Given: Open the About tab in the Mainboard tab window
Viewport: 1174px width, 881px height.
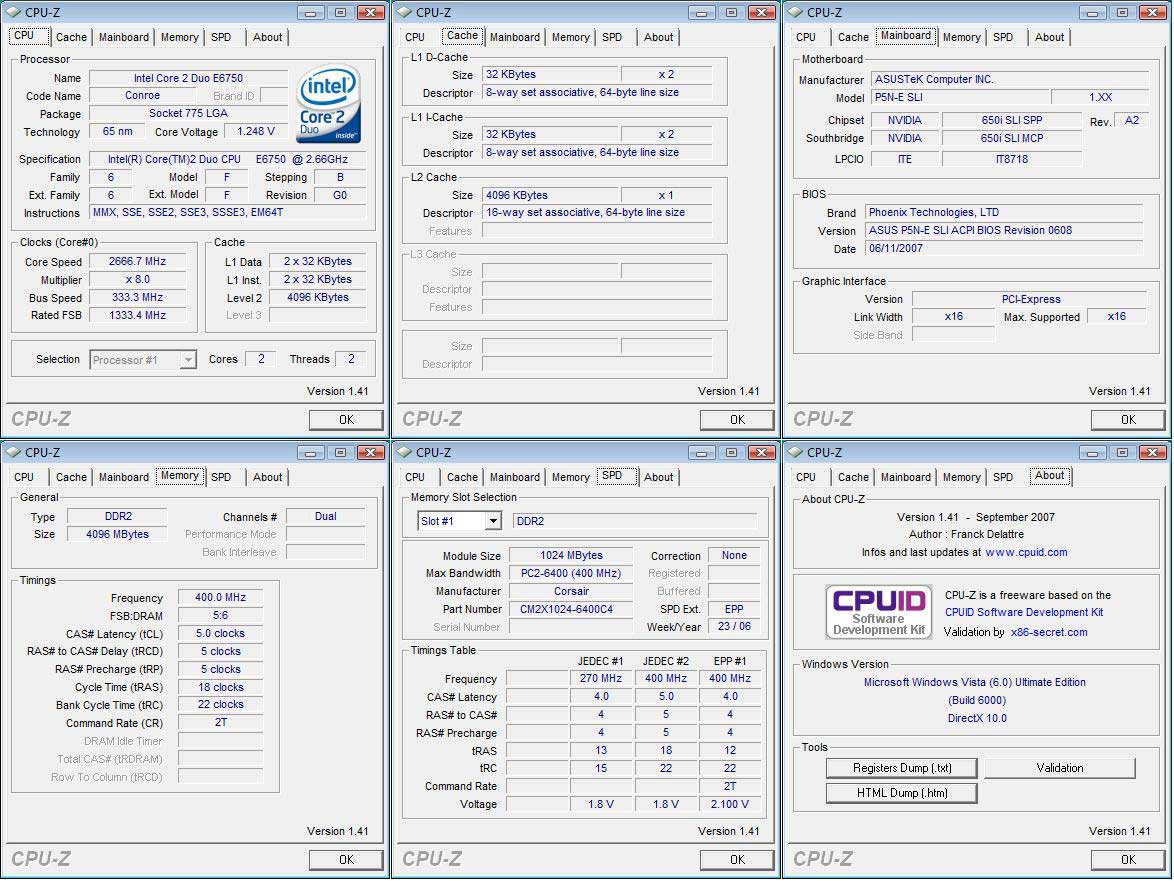Looking at the screenshot, I should [1049, 37].
